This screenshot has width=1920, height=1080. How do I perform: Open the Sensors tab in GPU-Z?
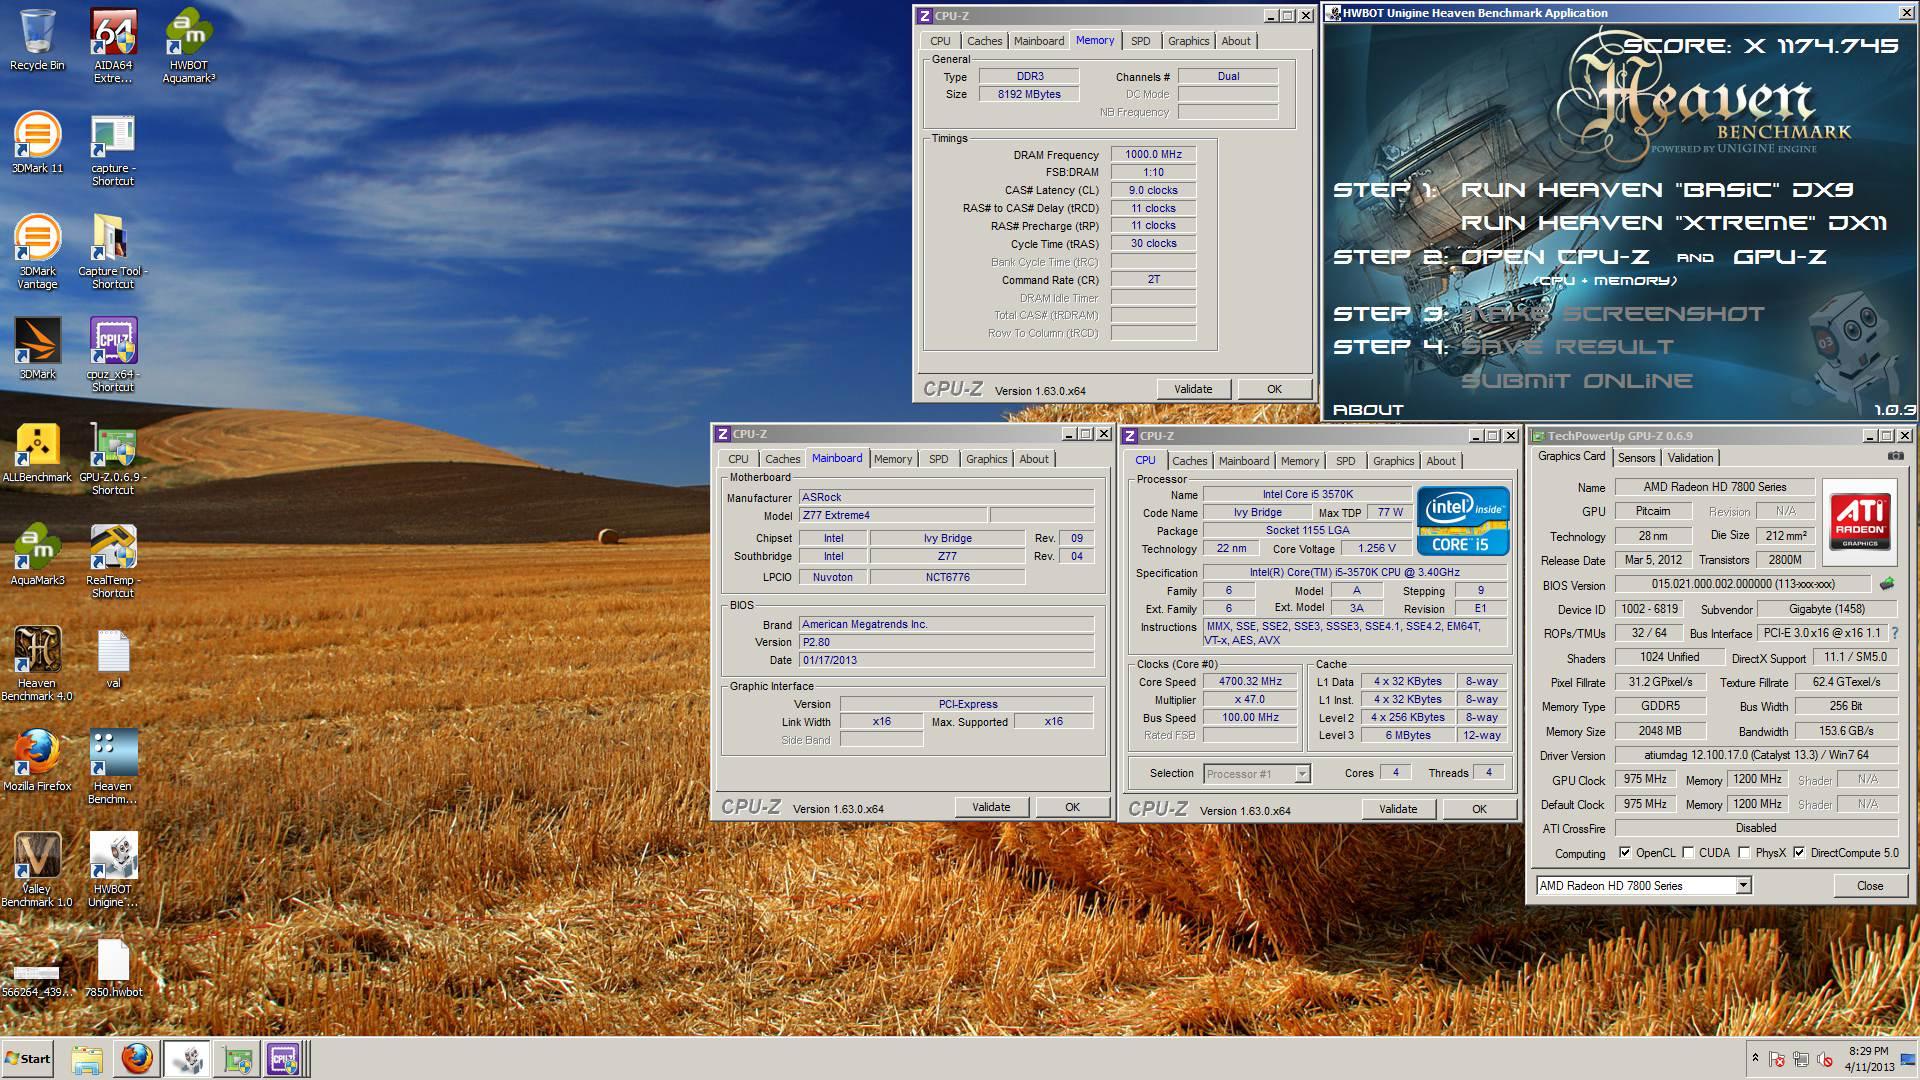click(x=1636, y=458)
